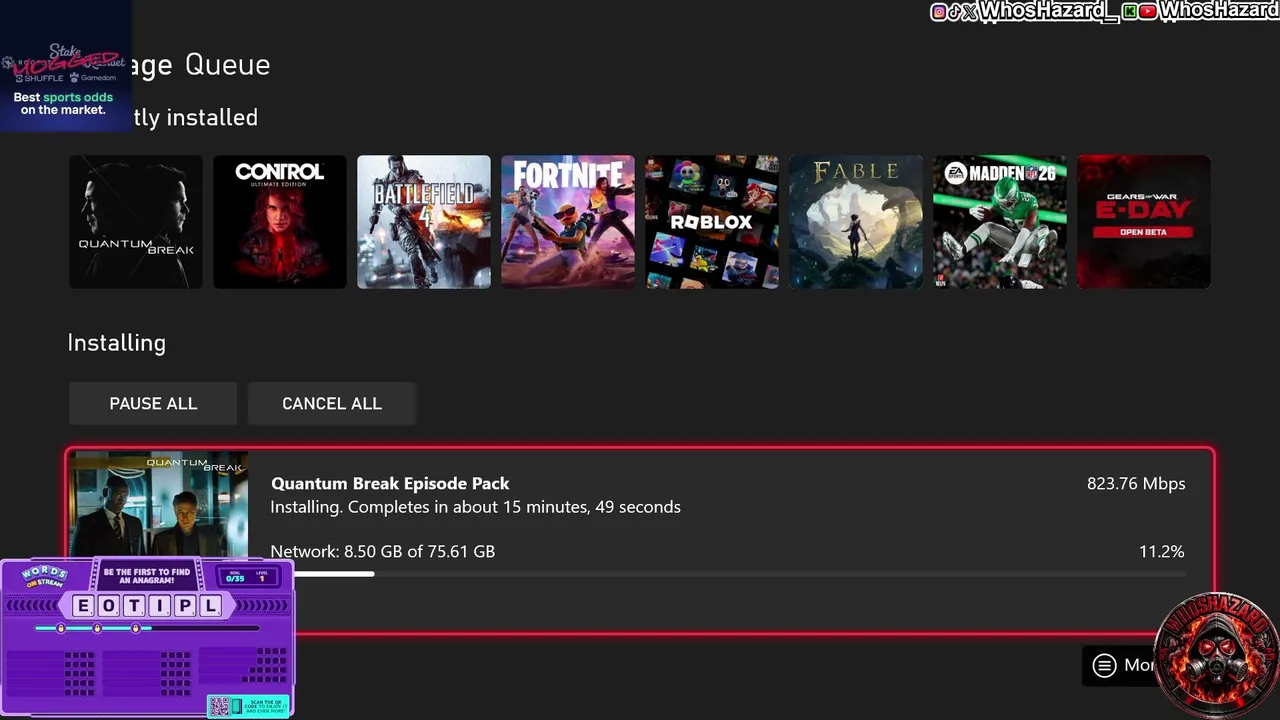Click the WhosHazard gas mask logo
This screenshot has width=1280, height=720.
click(1217, 655)
